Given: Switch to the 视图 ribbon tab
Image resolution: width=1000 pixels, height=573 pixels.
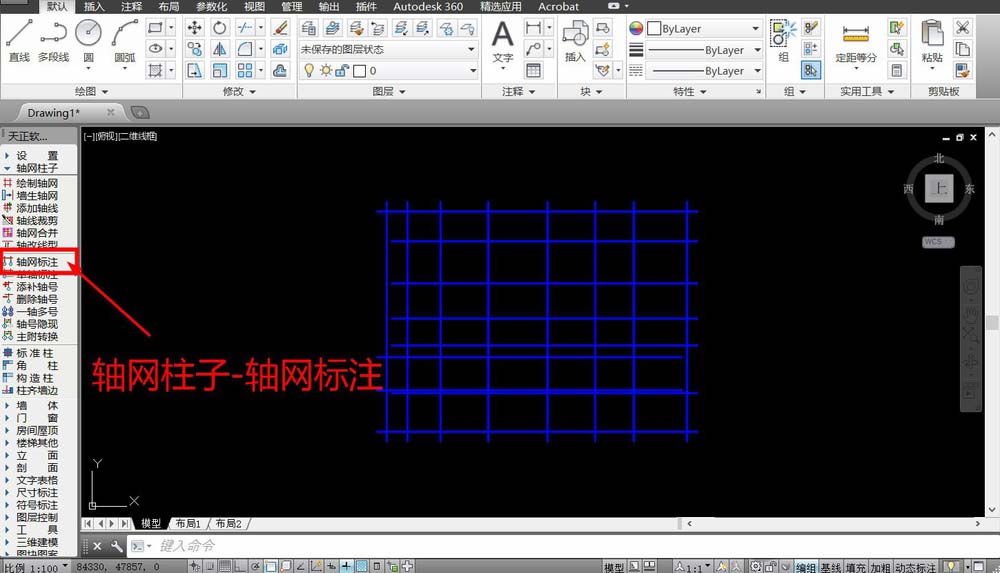Looking at the screenshot, I should pos(254,6).
